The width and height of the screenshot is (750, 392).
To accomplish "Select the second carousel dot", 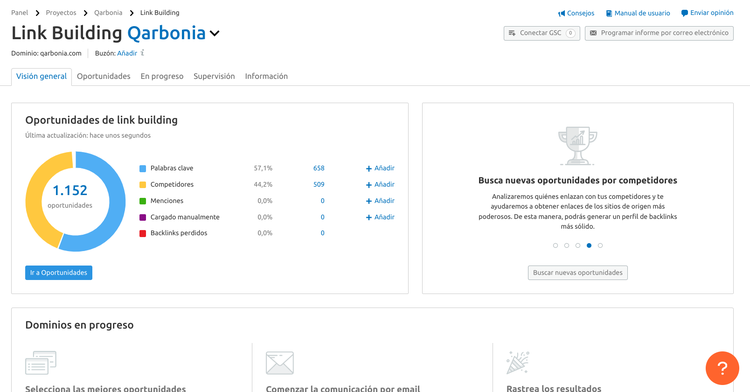I will pos(566,245).
